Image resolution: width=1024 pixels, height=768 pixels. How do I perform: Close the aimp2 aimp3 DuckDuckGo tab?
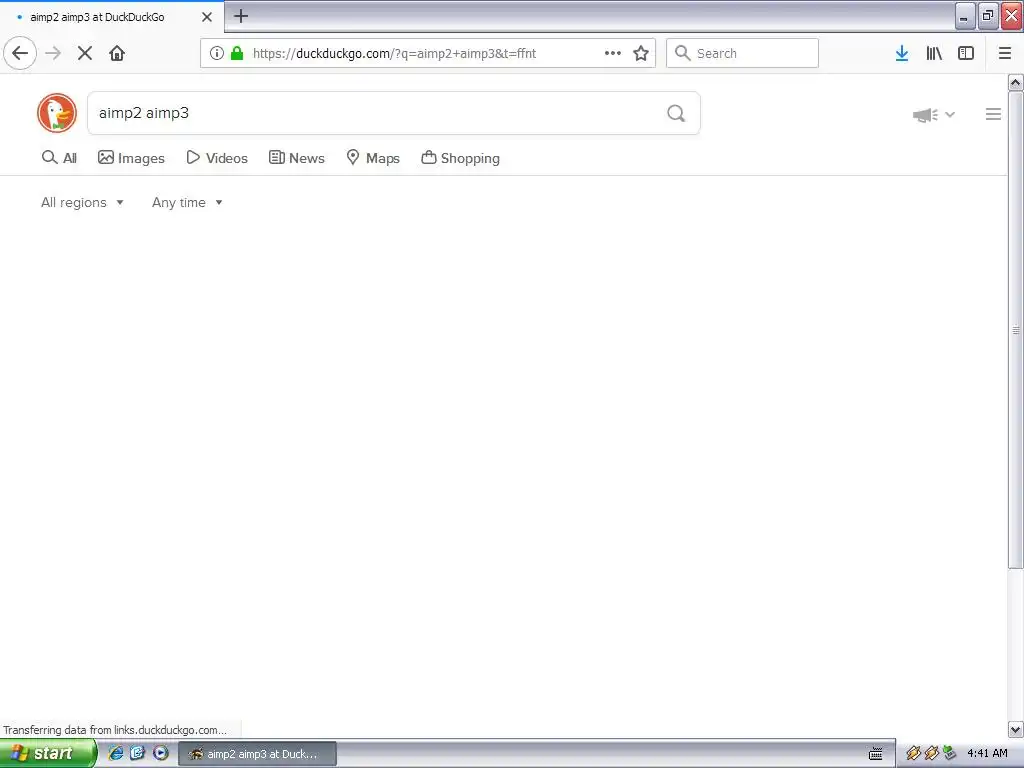[x=207, y=17]
